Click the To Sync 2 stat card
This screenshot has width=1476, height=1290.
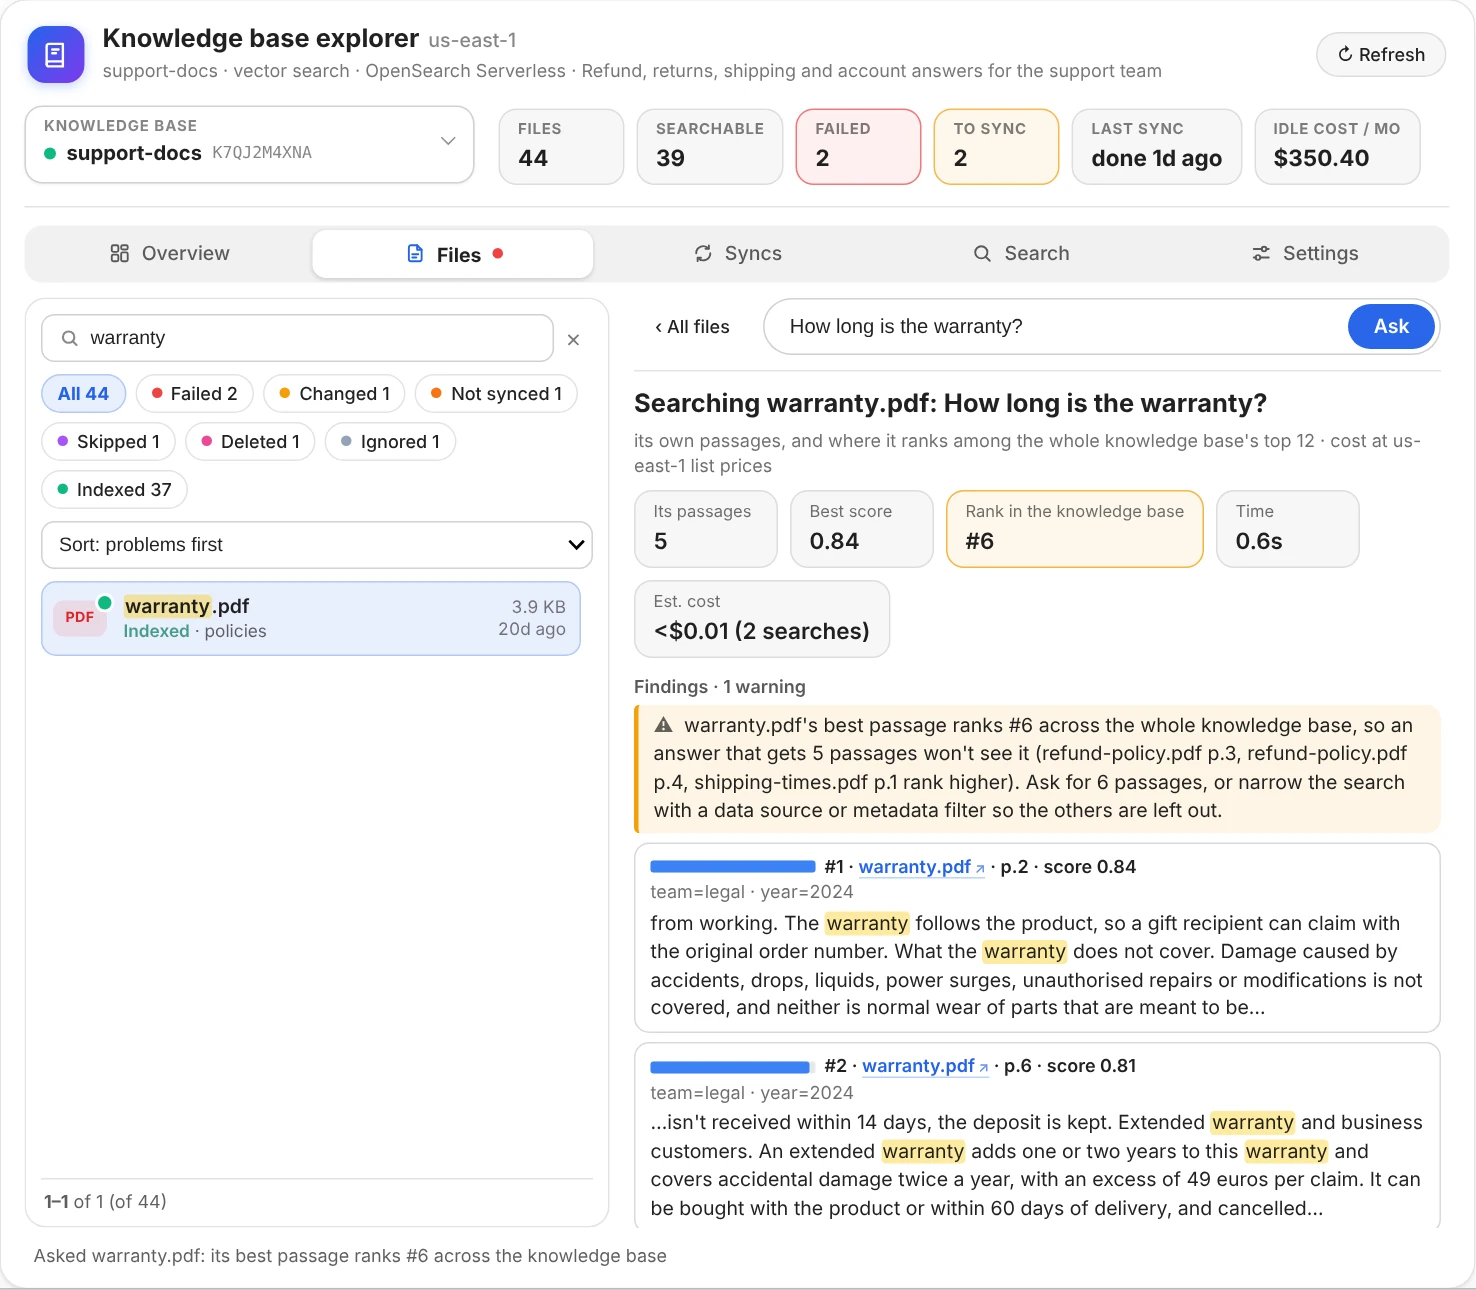(996, 147)
